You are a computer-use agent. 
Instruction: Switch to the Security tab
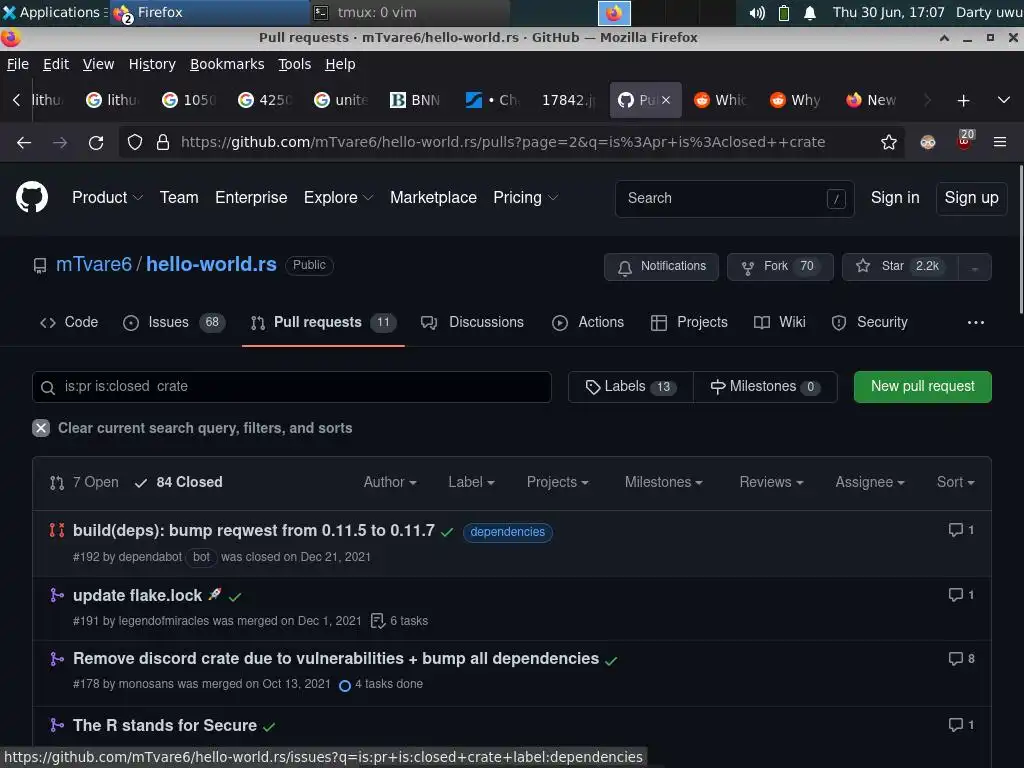[x=869, y=322]
